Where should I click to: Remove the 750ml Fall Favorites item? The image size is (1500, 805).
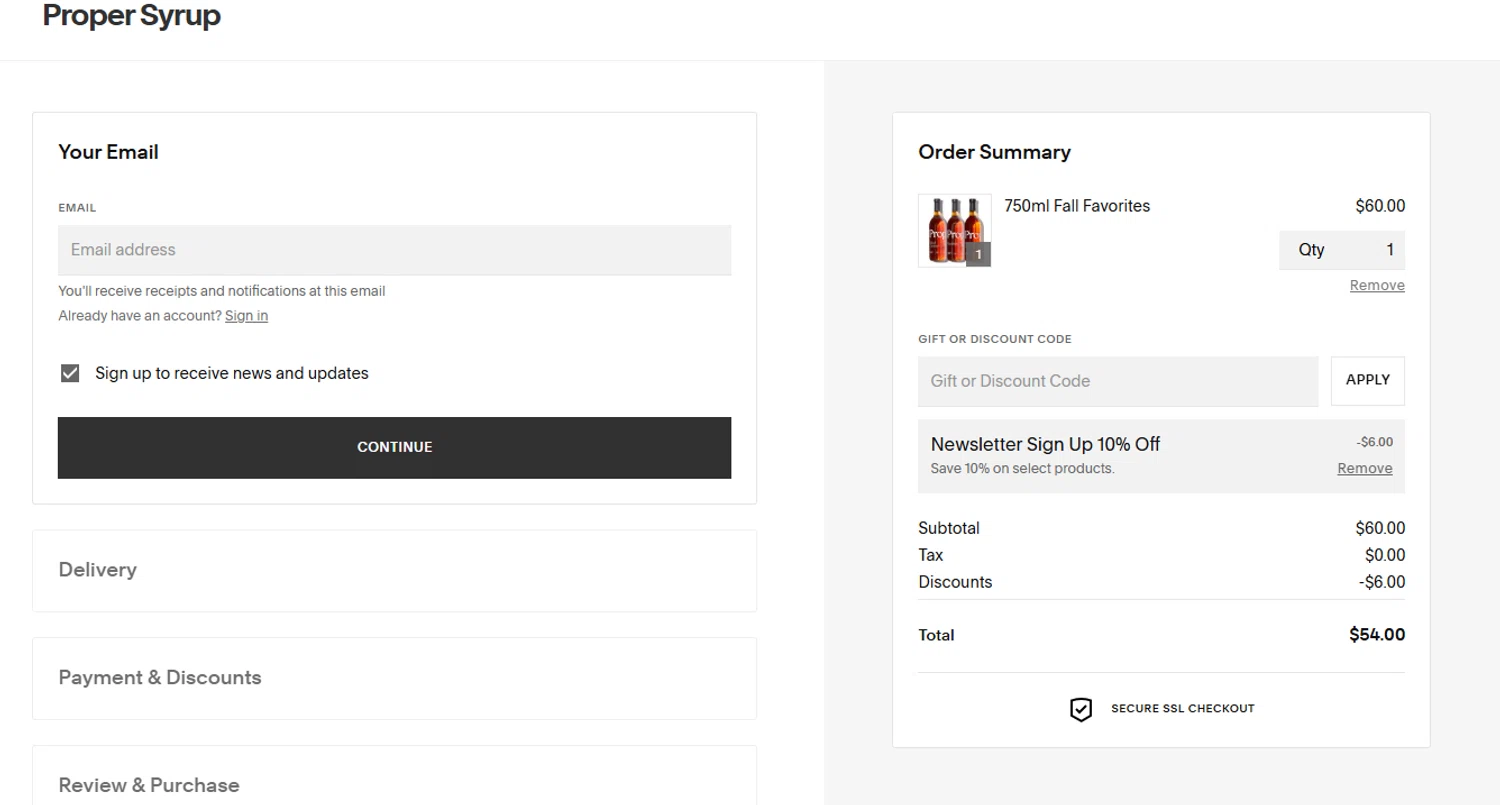click(x=1377, y=286)
